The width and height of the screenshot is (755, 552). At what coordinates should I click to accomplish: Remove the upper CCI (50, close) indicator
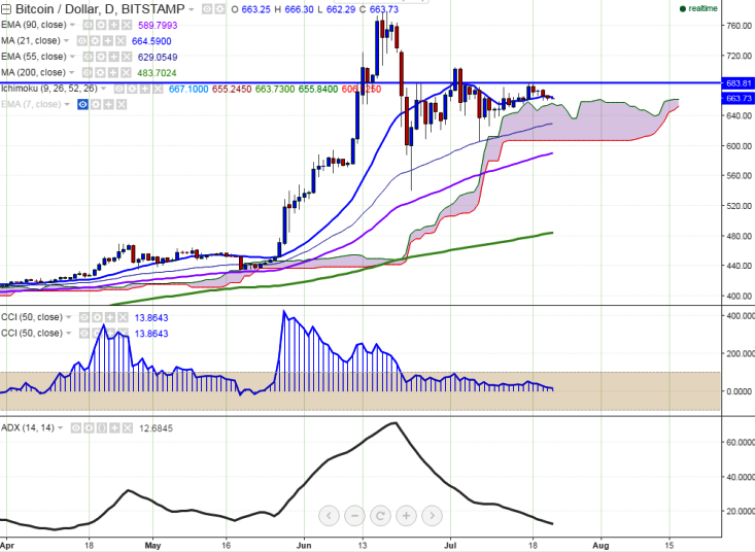pos(123,317)
